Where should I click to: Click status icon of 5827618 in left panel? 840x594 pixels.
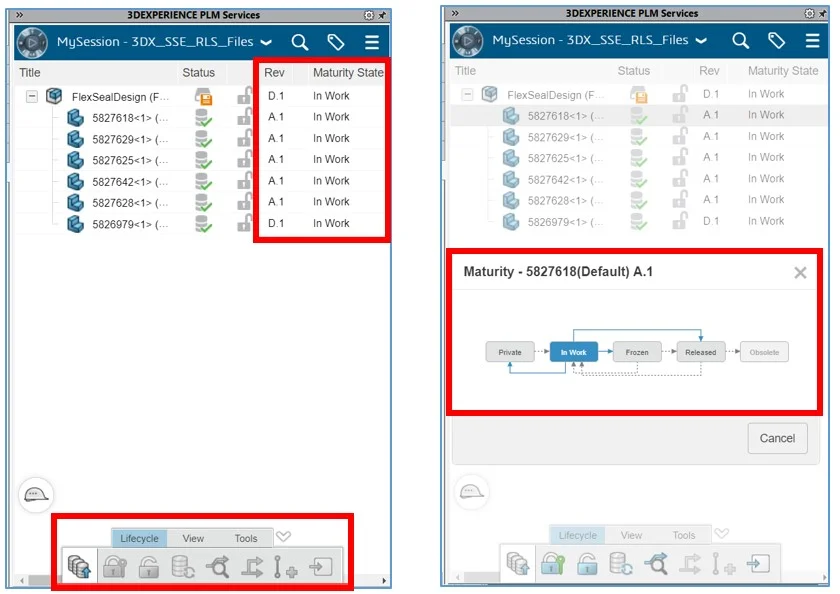[x=204, y=117]
